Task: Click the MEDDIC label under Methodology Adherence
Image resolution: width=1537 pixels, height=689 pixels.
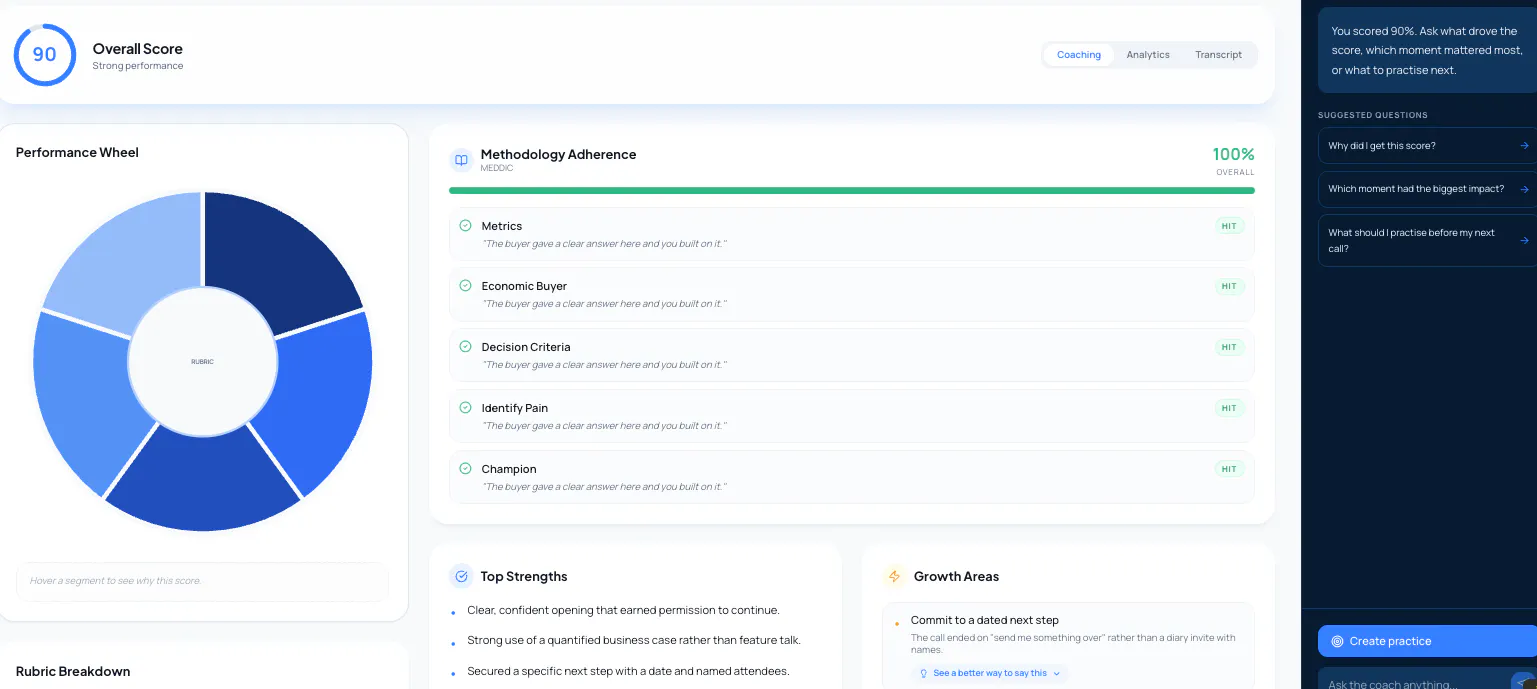Action: click(x=496, y=168)
